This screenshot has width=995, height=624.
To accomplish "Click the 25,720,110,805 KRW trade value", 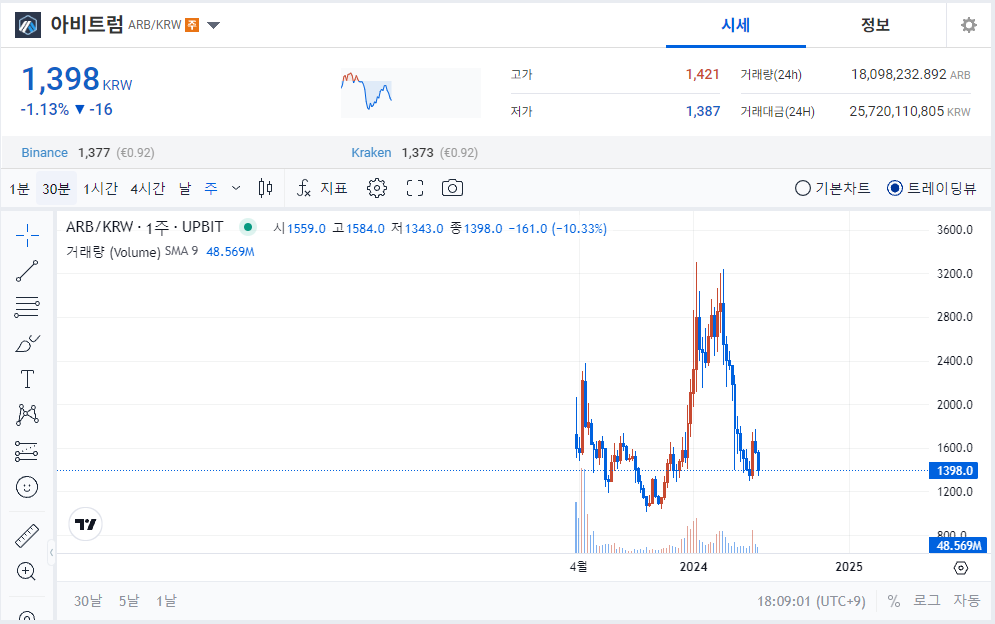I will (910, 111).
